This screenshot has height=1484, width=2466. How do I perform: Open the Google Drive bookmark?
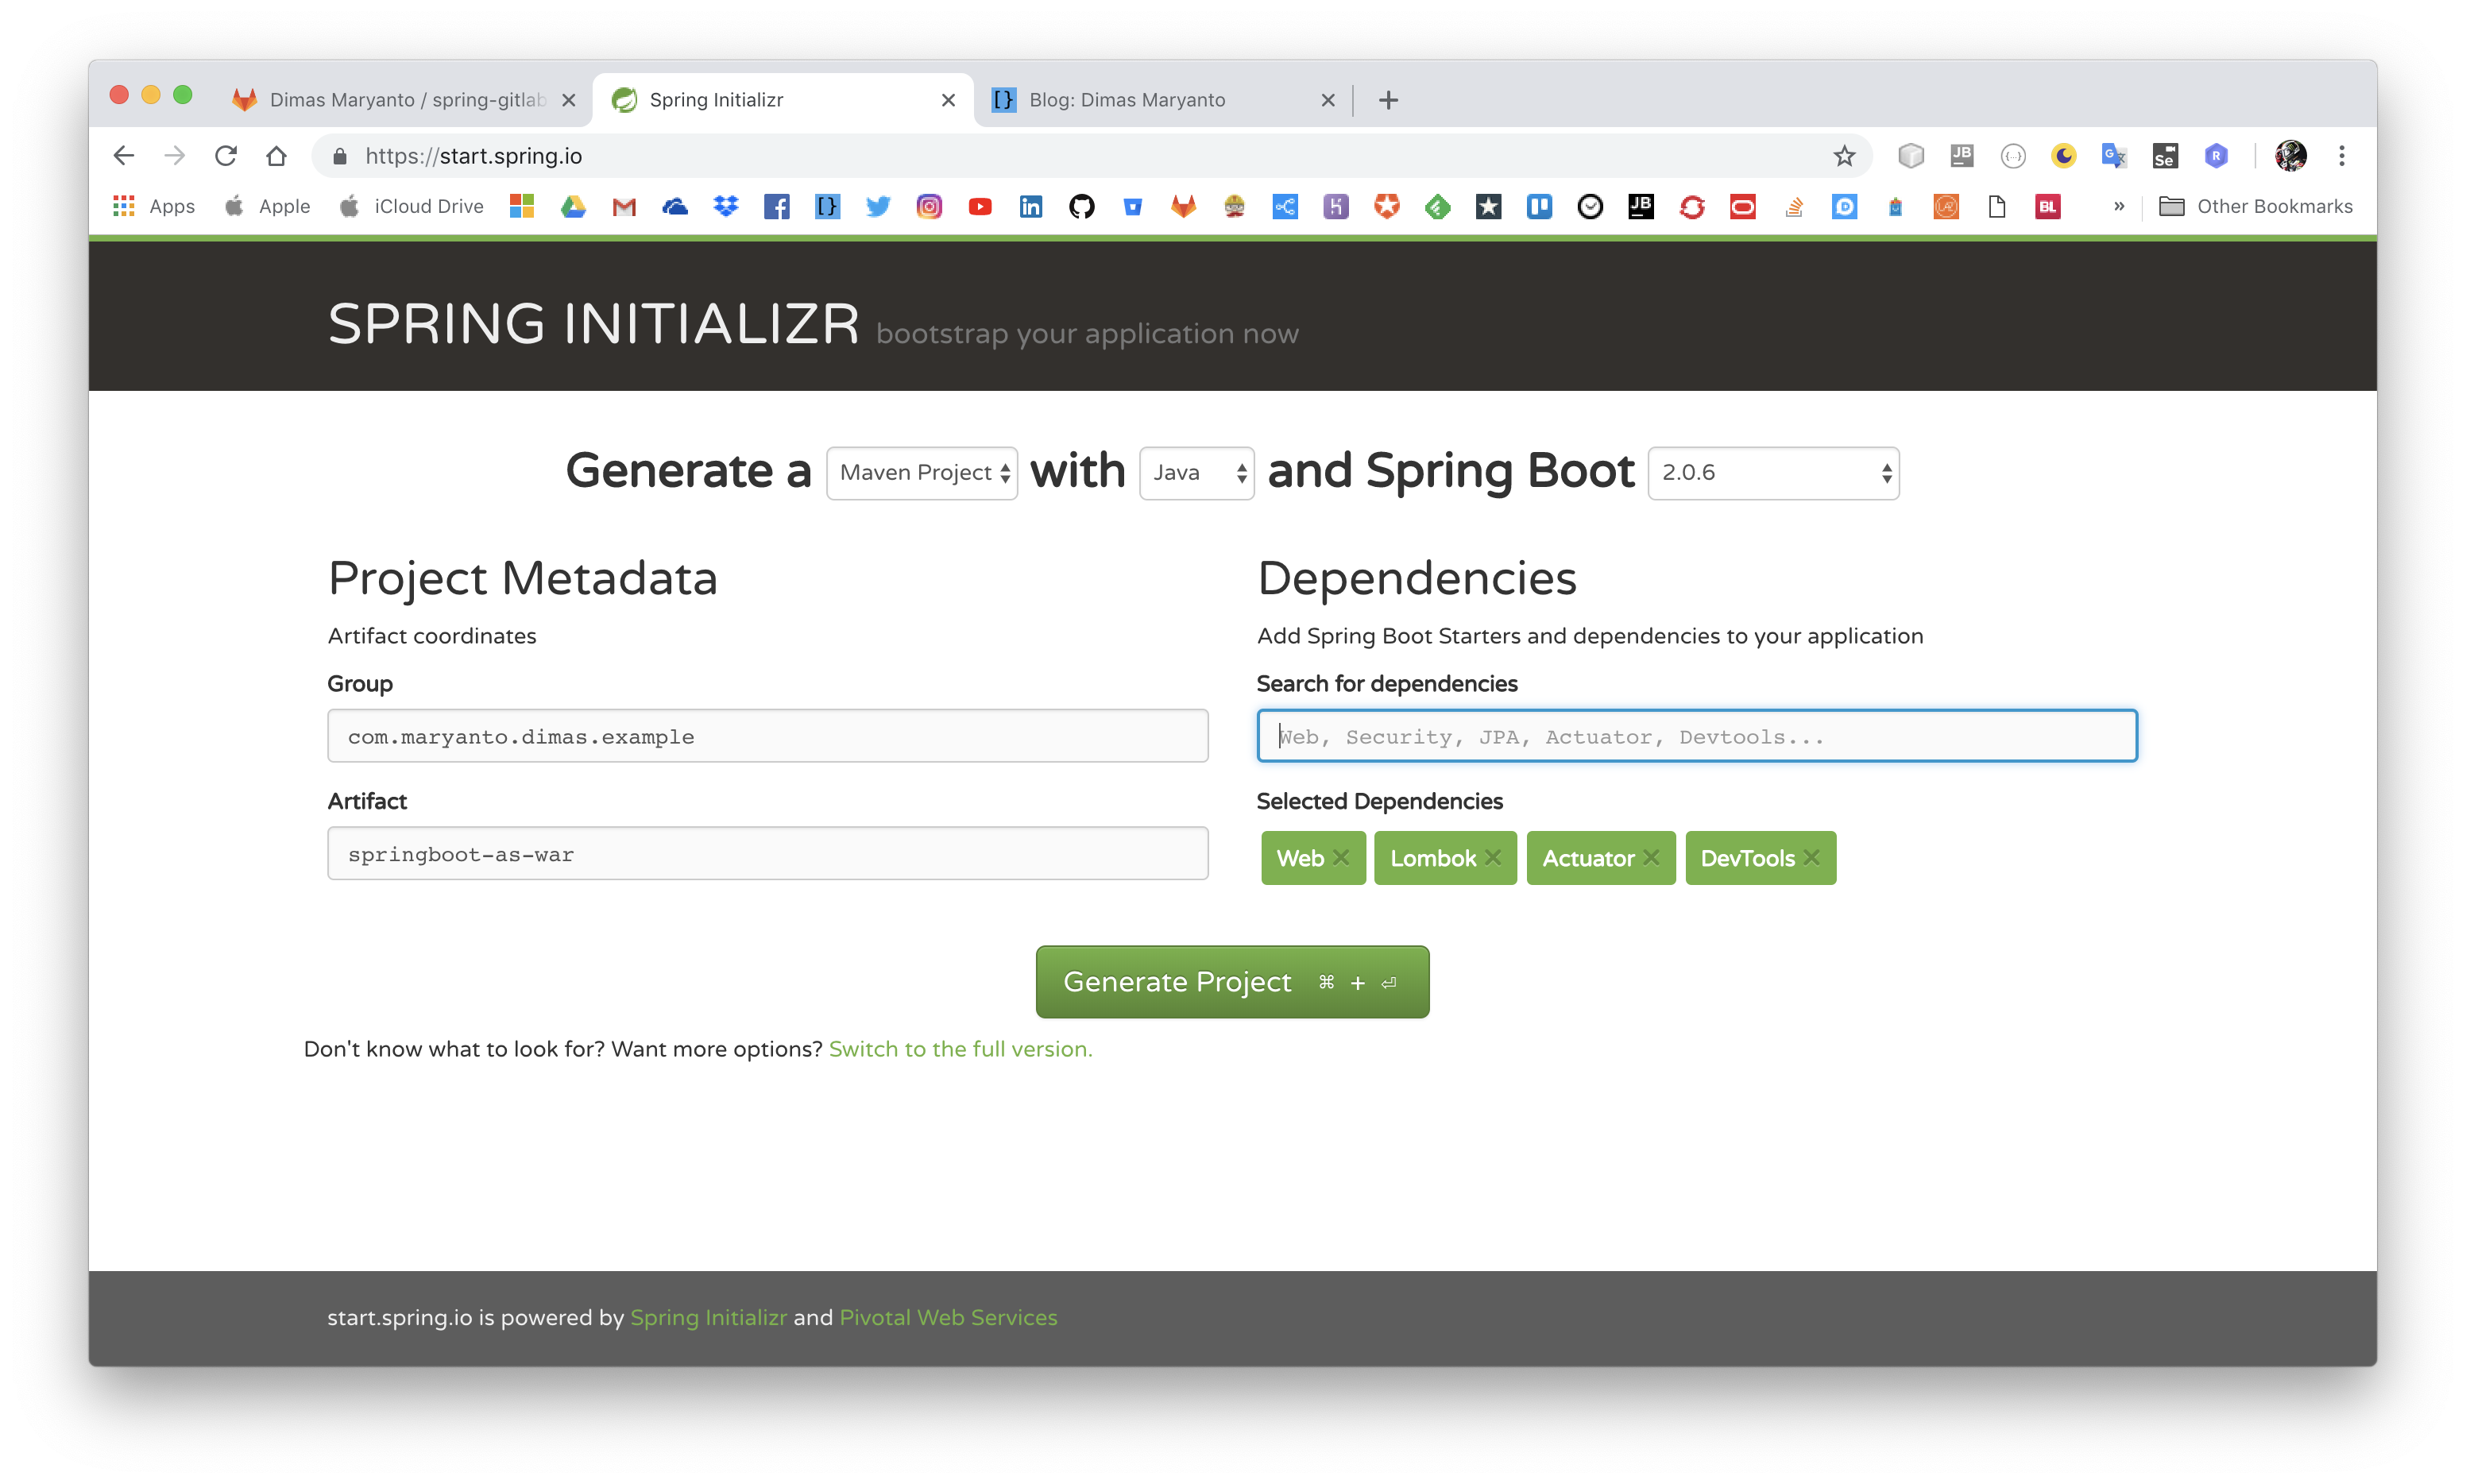[573, 207]
